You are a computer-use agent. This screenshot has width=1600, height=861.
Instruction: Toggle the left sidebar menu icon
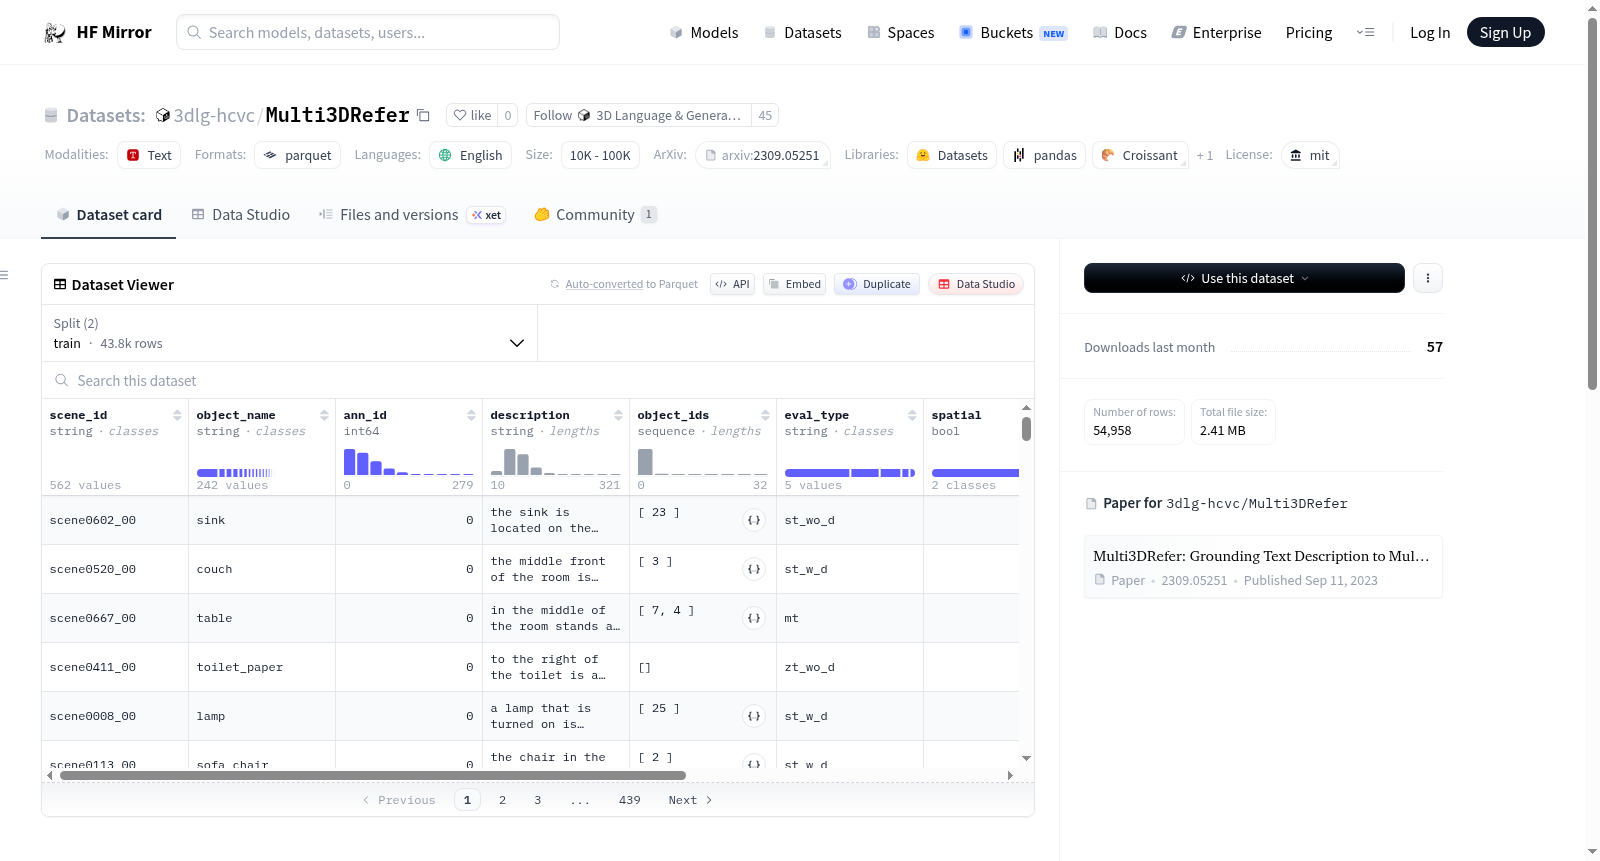(4, 275)
